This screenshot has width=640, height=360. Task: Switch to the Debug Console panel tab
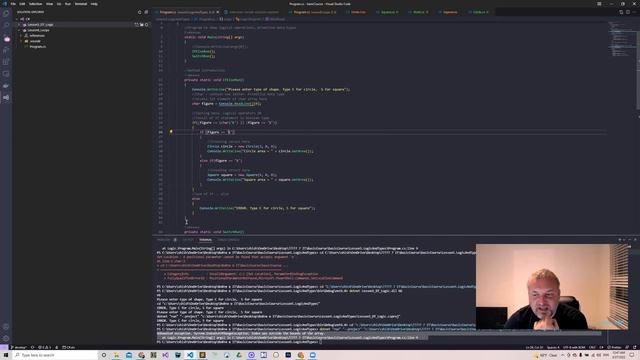(228, 240)
